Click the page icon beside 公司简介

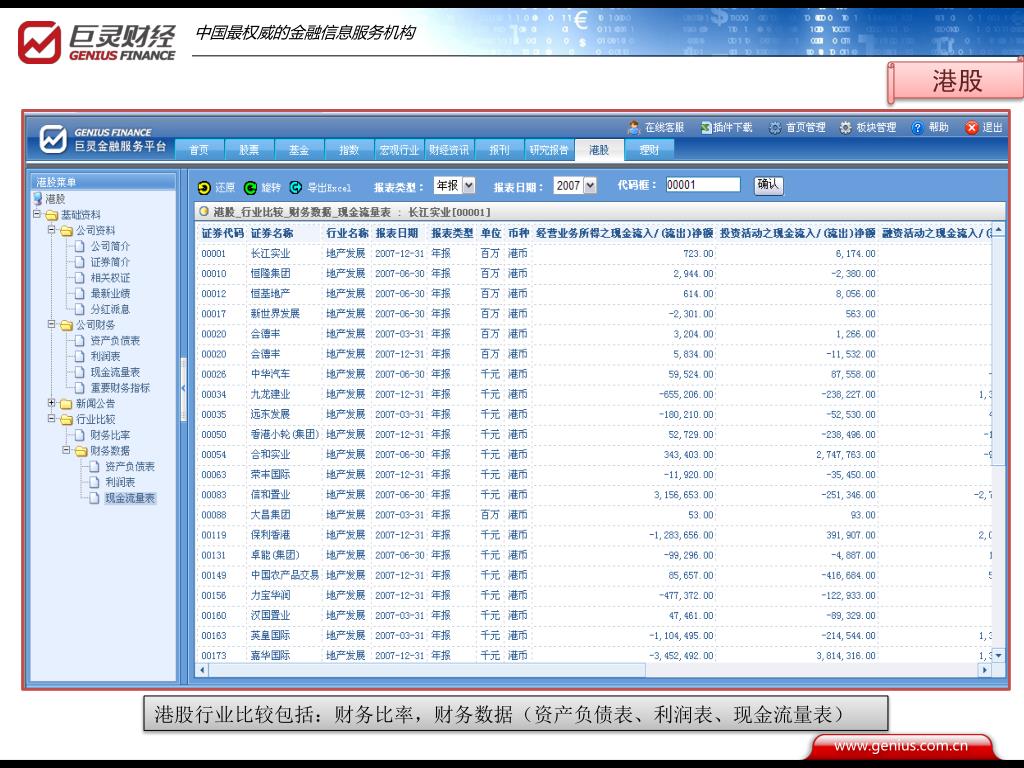pos(79,246)
